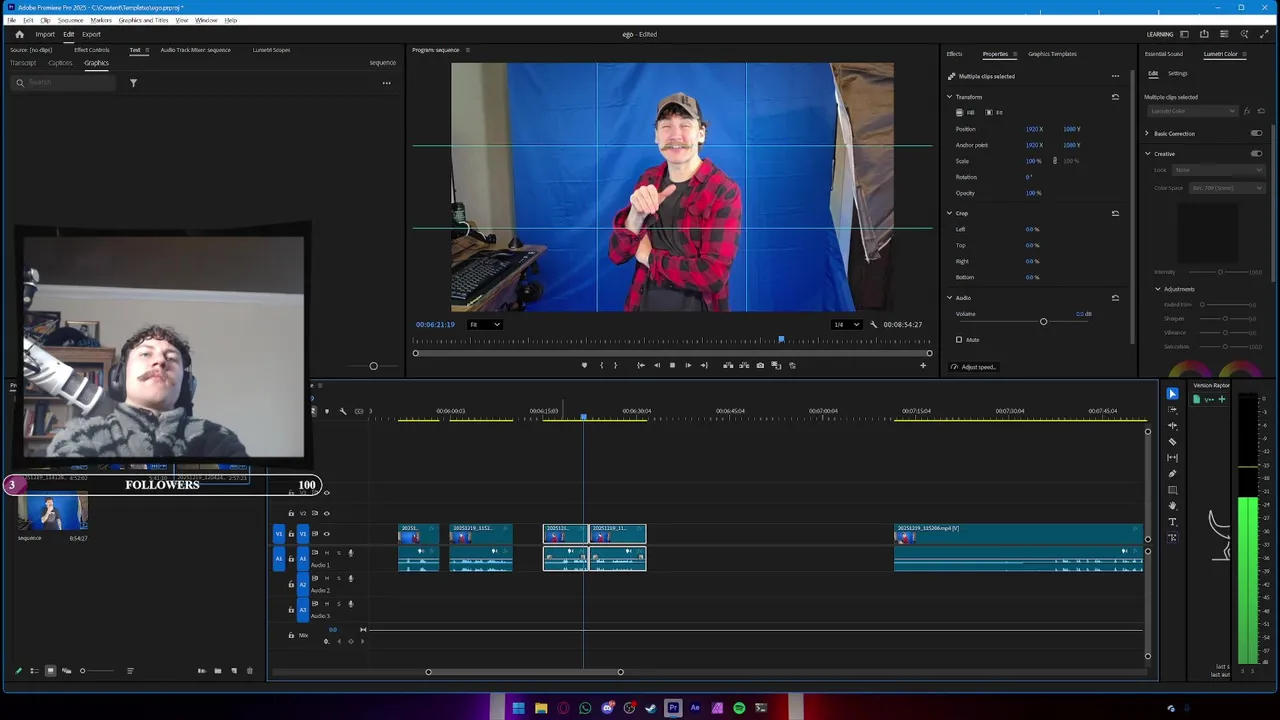Open the 1/4 playback resolution dropdown

click(847, 324)
